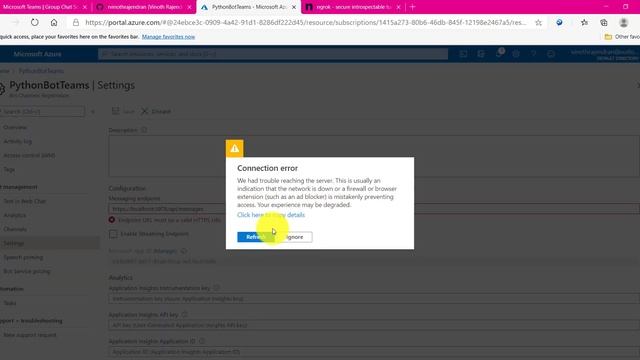This screenshot has width=640, height=360.
Task: Go to browser home page
Action: coord(54,22)
